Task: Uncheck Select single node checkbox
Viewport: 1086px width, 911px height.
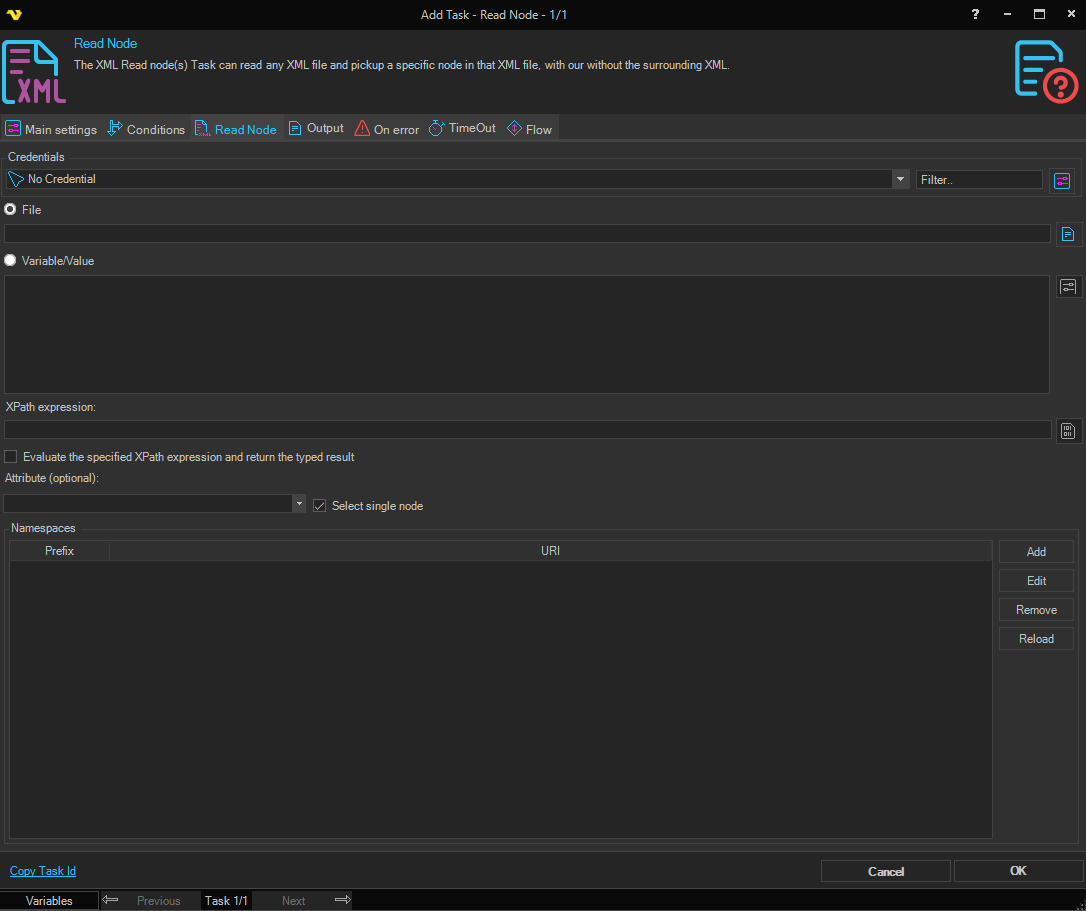Action: [320, 506]
